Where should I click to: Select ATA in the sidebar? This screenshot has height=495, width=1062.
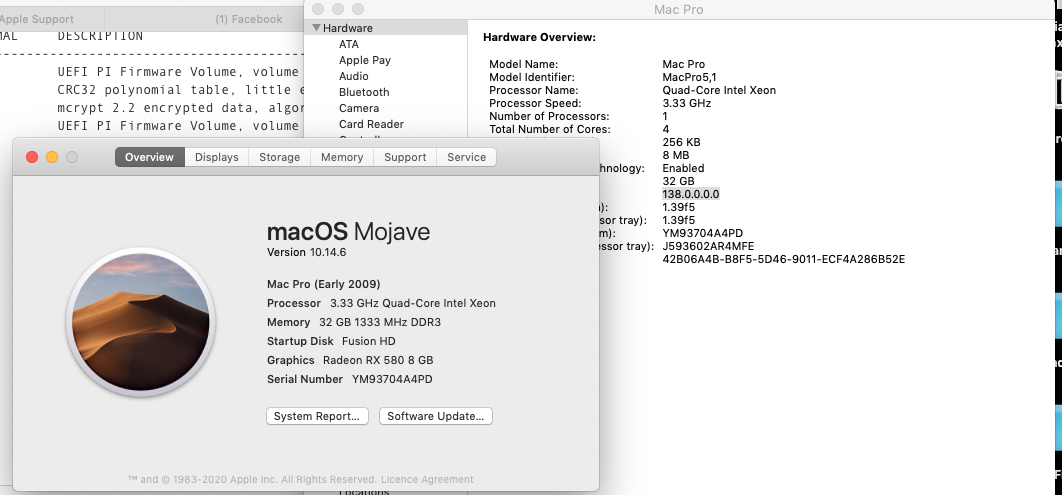click(349, 44)
